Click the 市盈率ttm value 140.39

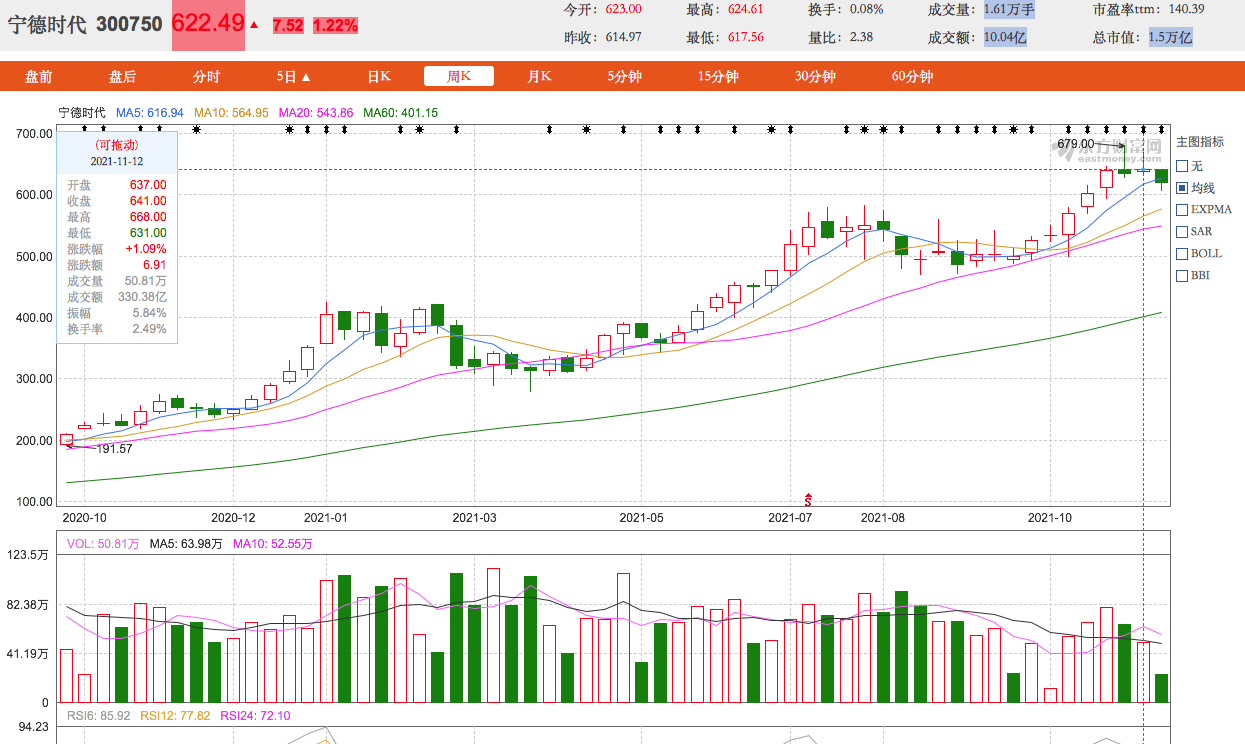(1187, 10)
